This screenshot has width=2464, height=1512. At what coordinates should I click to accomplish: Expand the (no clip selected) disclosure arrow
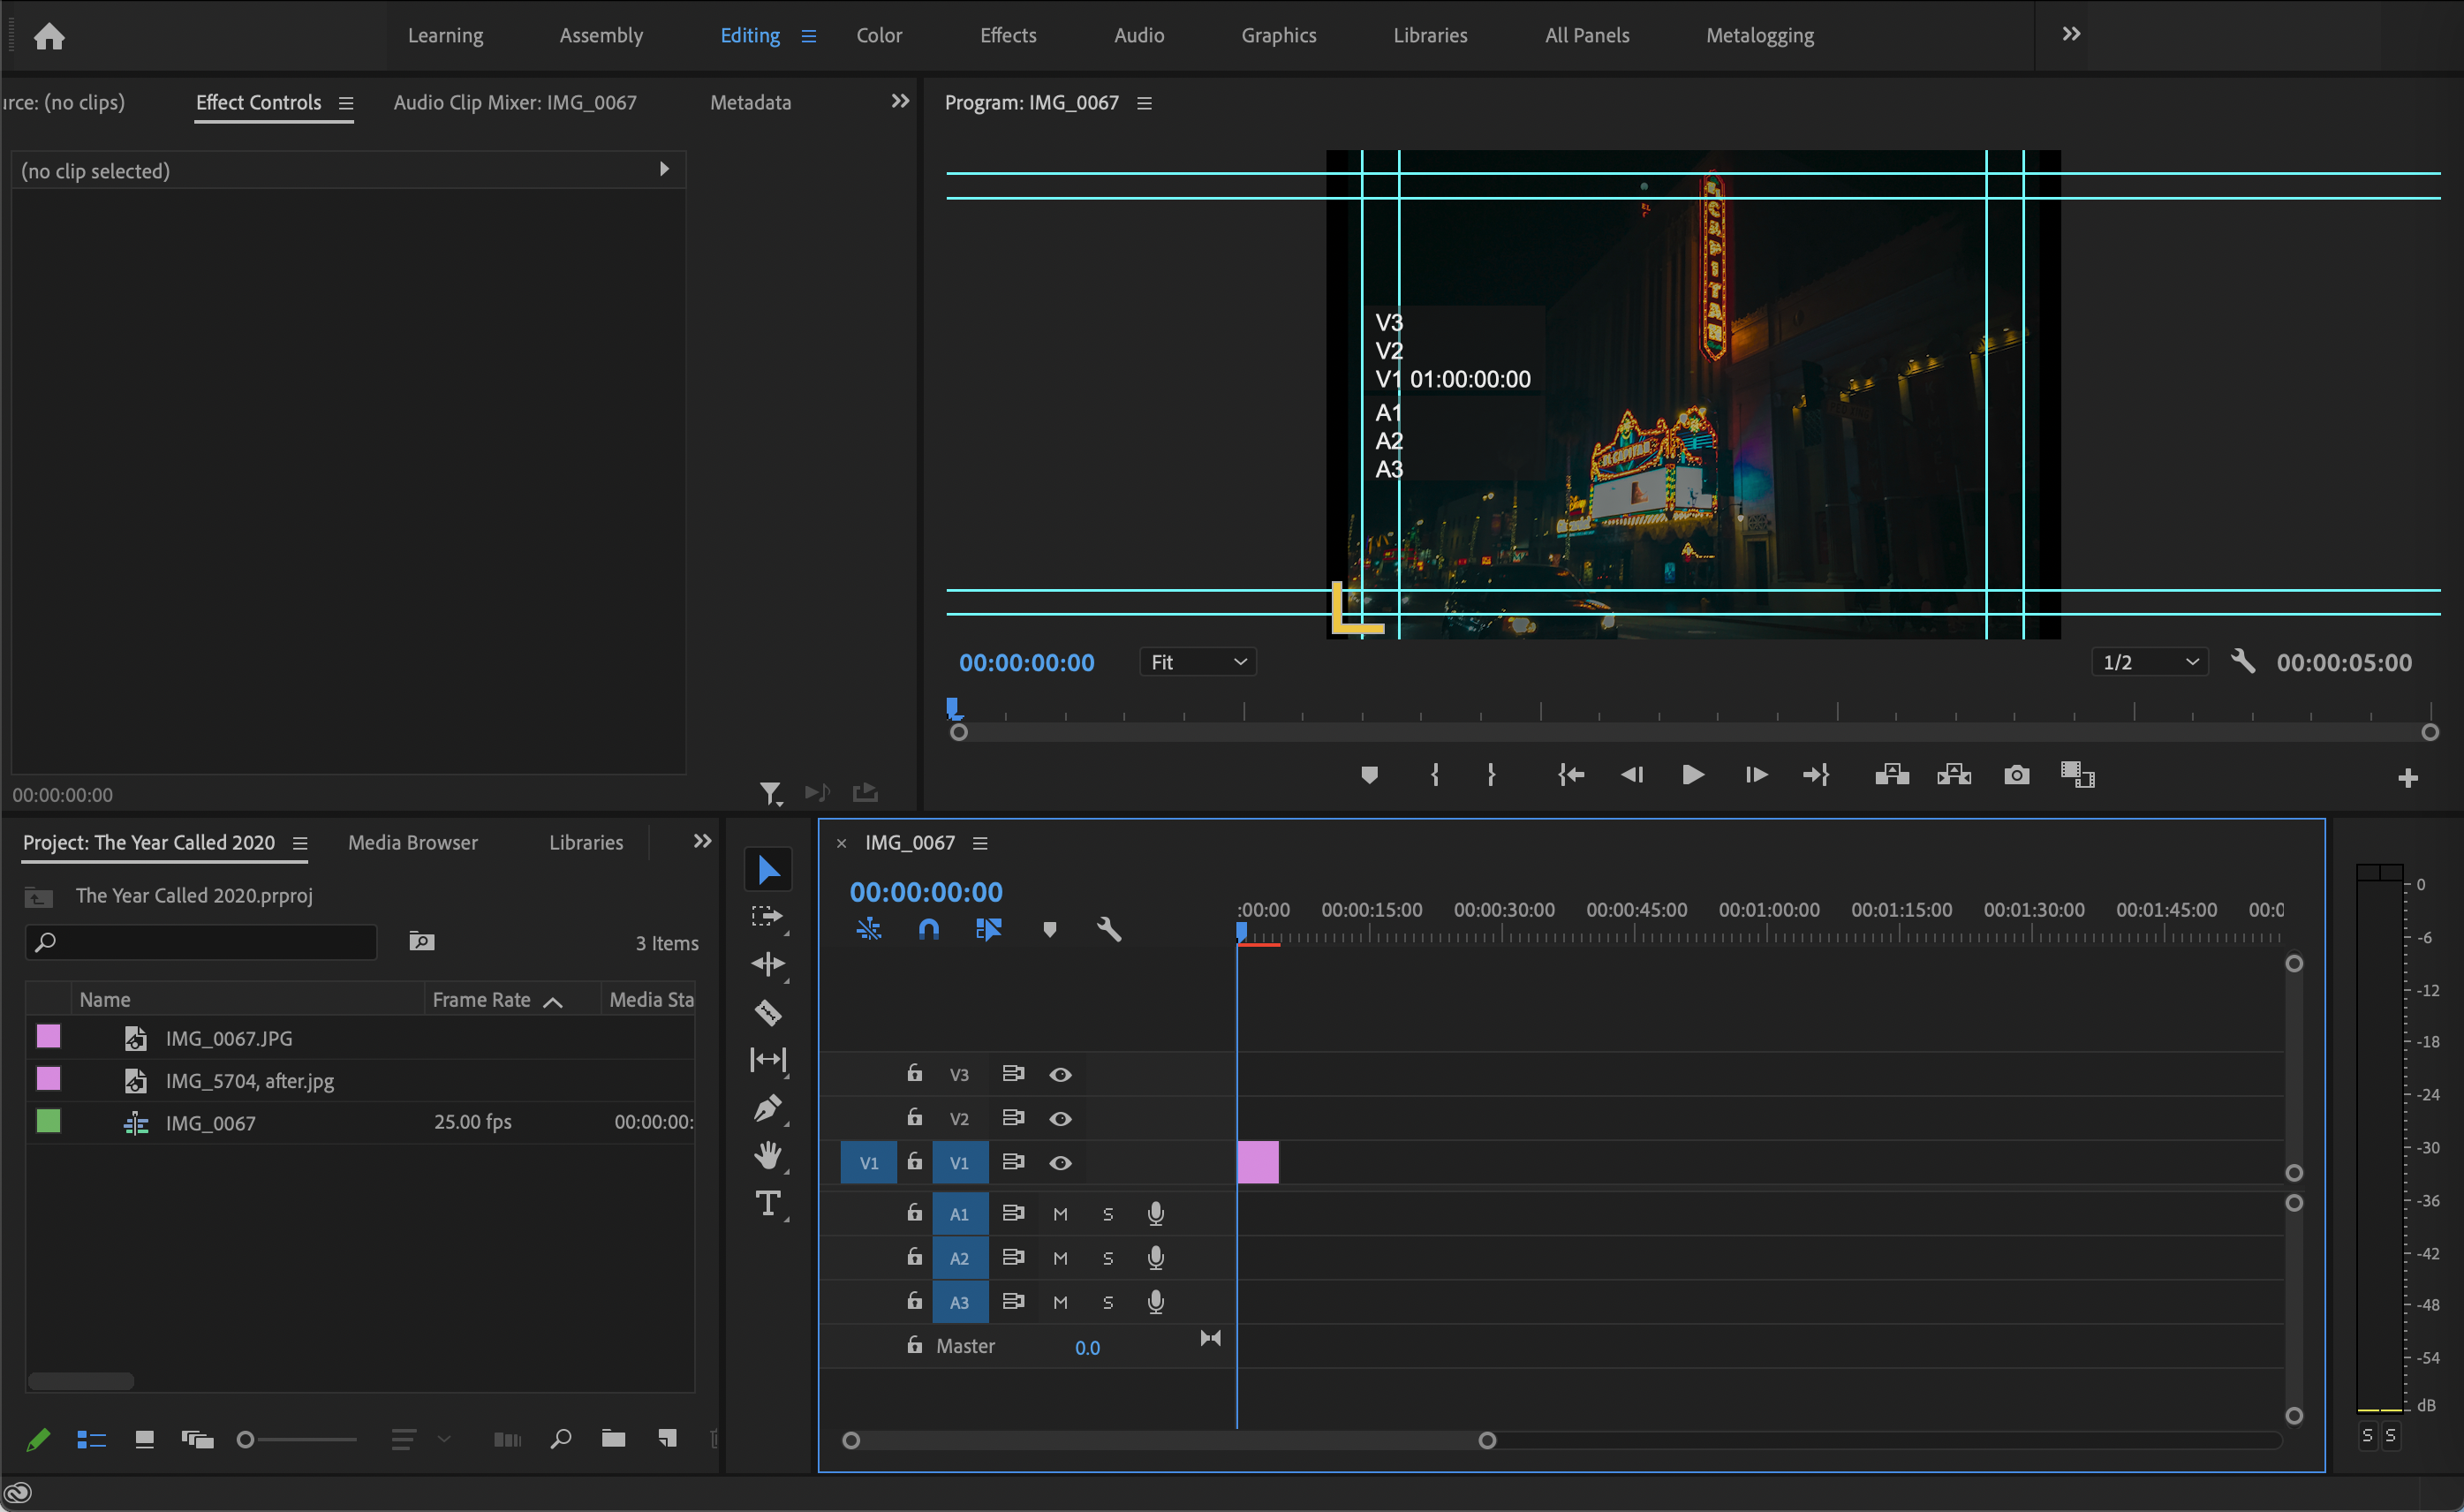point(664,169)
